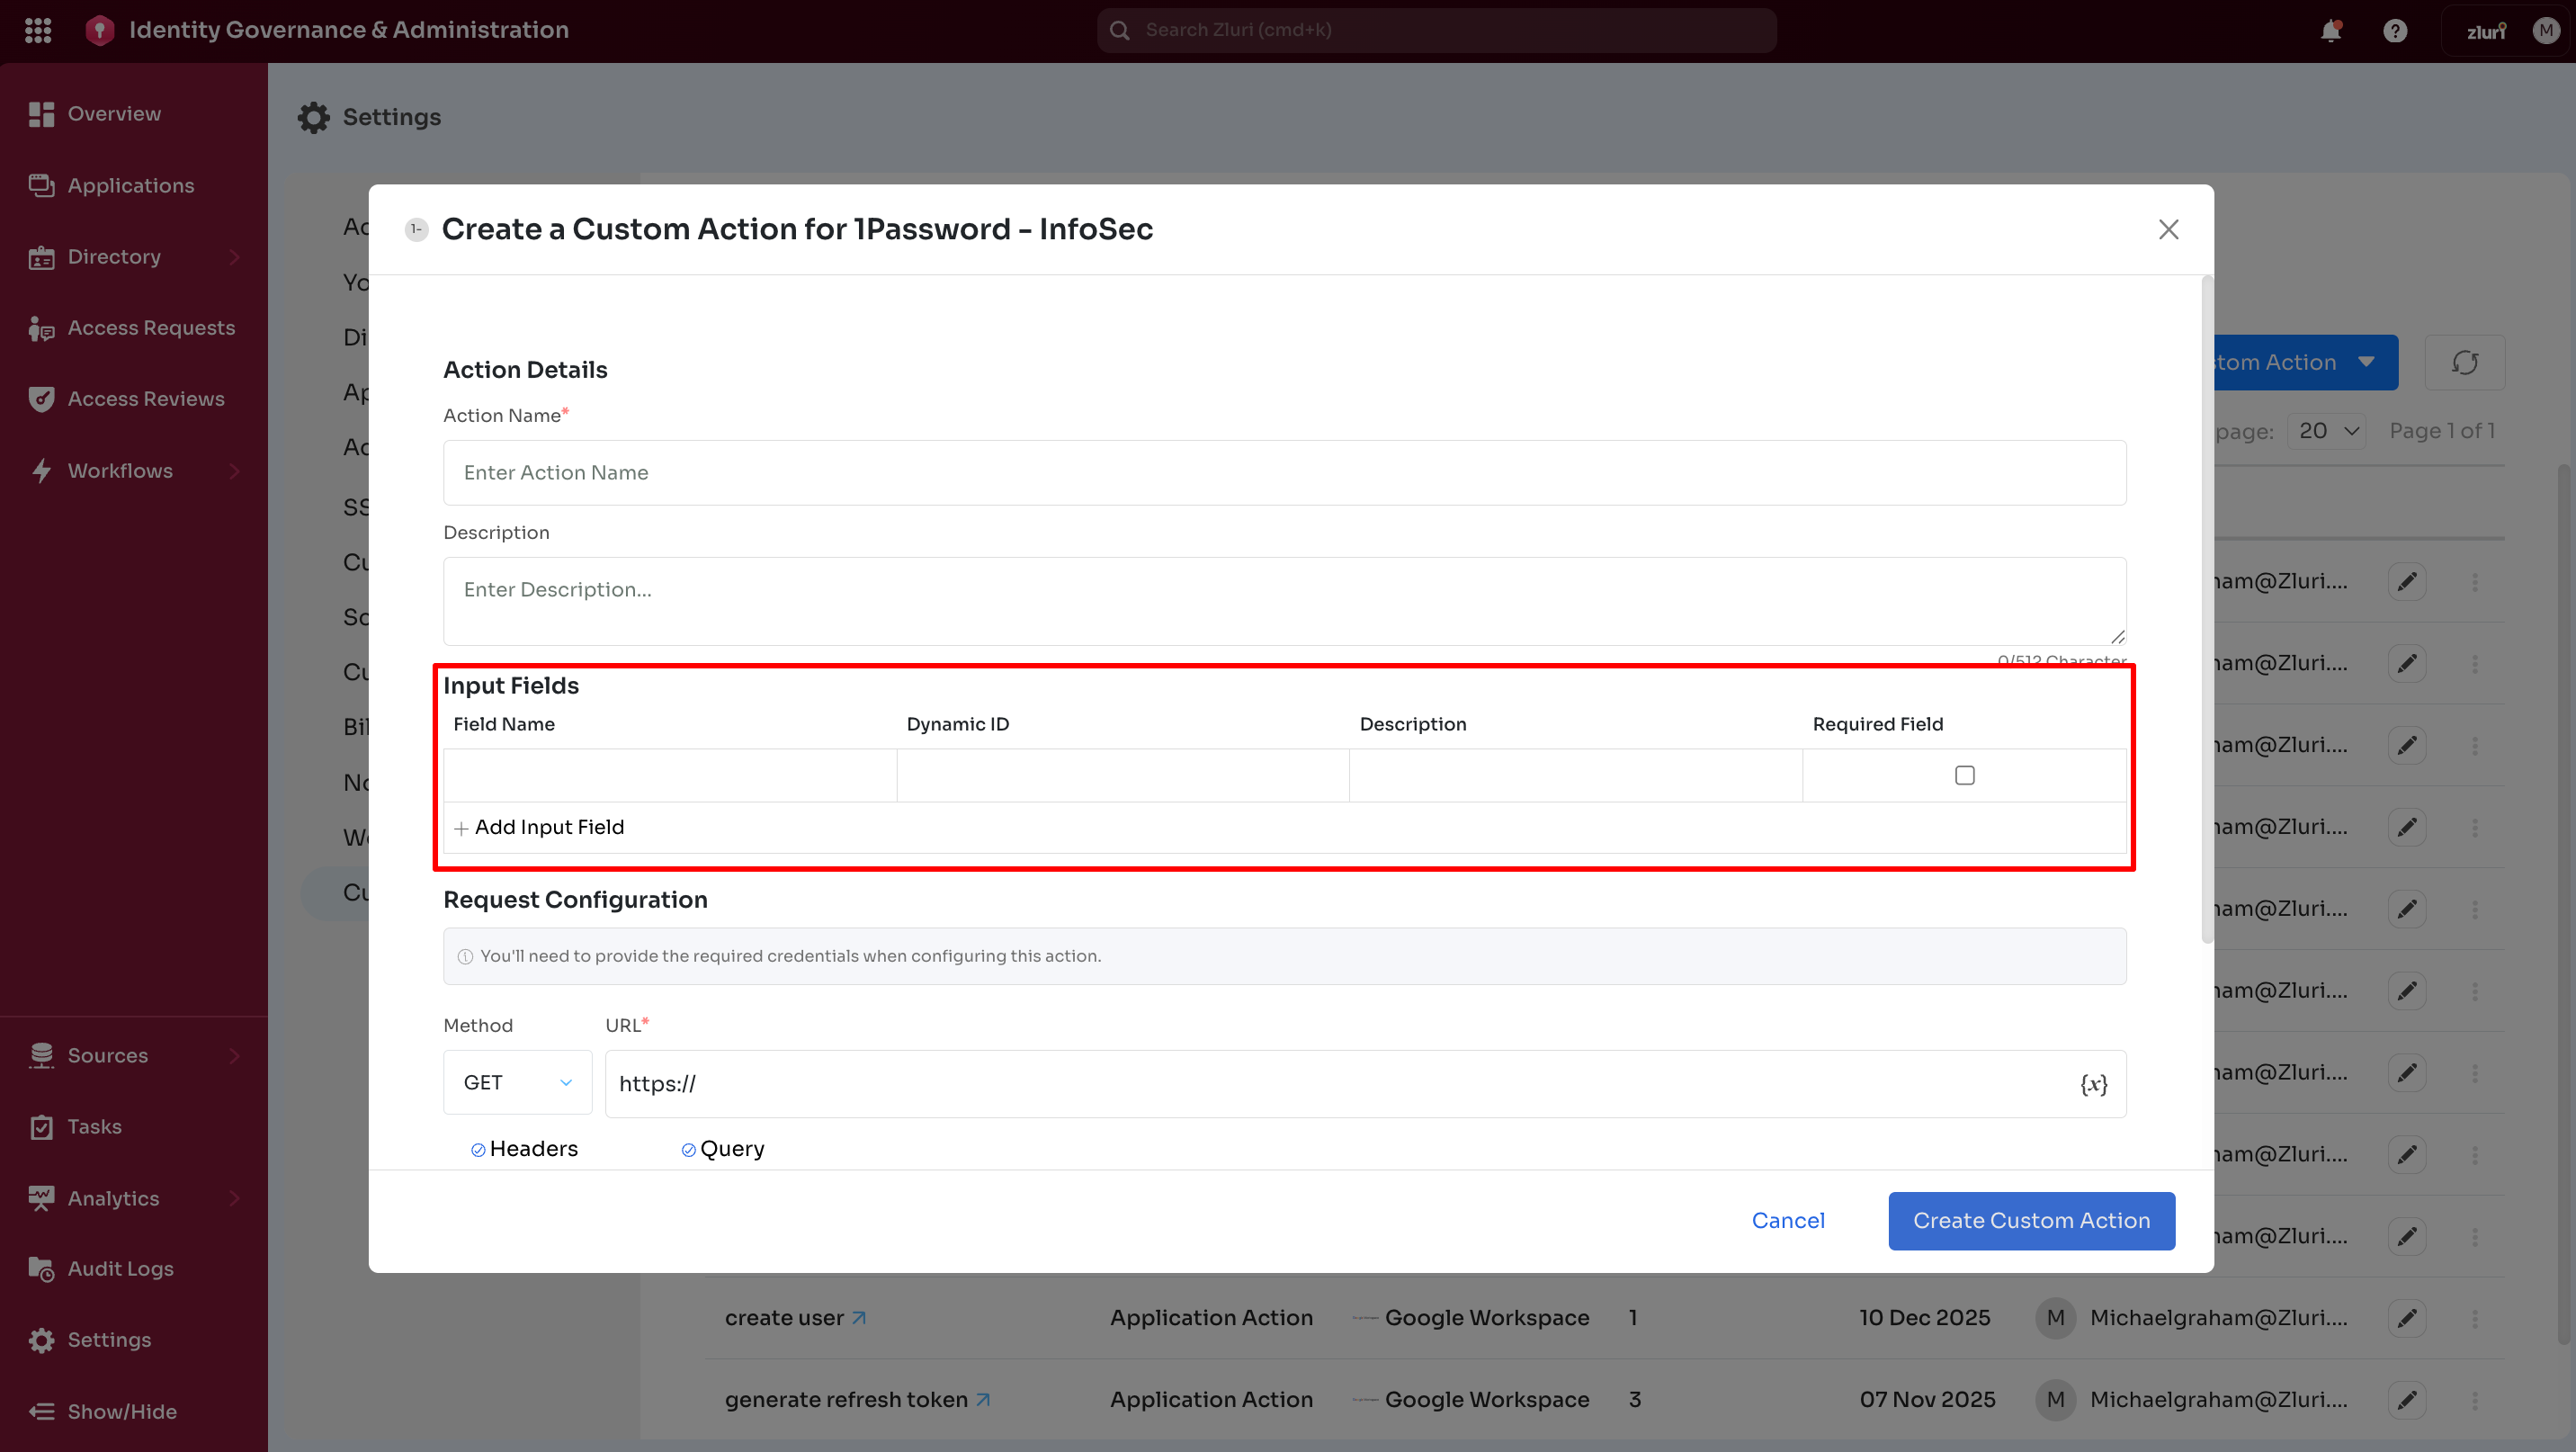Viewport: 2576px width, 1452px height.
Task: Click the refresh icon beside Custom Action button
Action: click(2464, 362)
